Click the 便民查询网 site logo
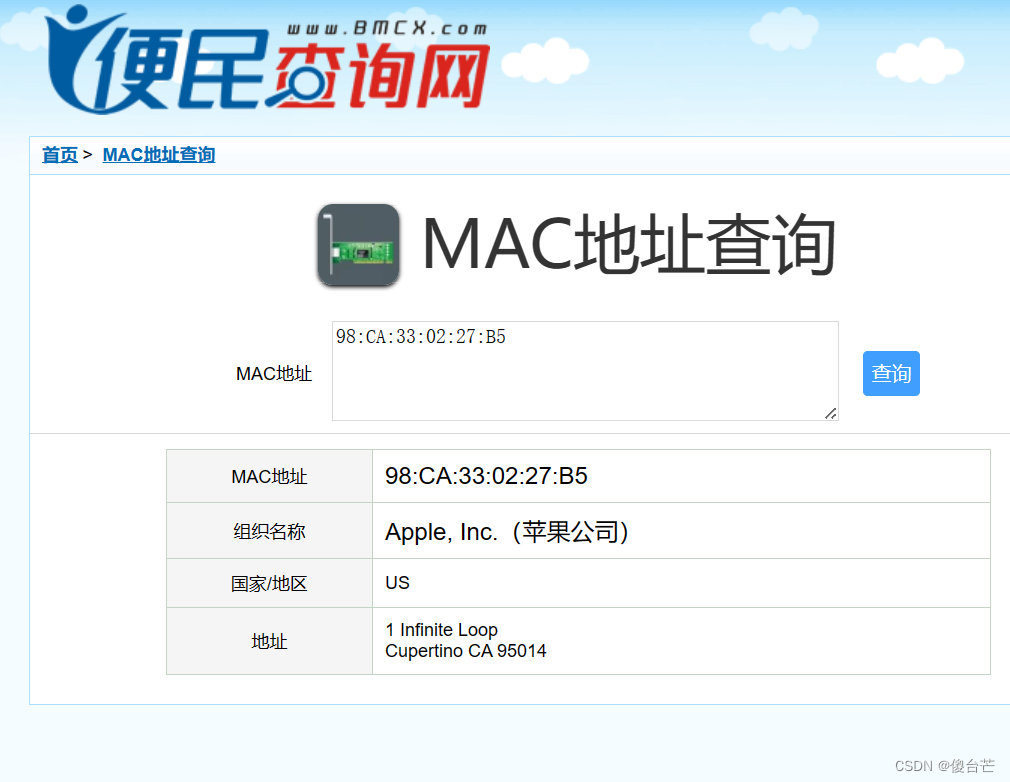Image resolution: width=1010 pixels, height=782 pixels. point(267,60)
